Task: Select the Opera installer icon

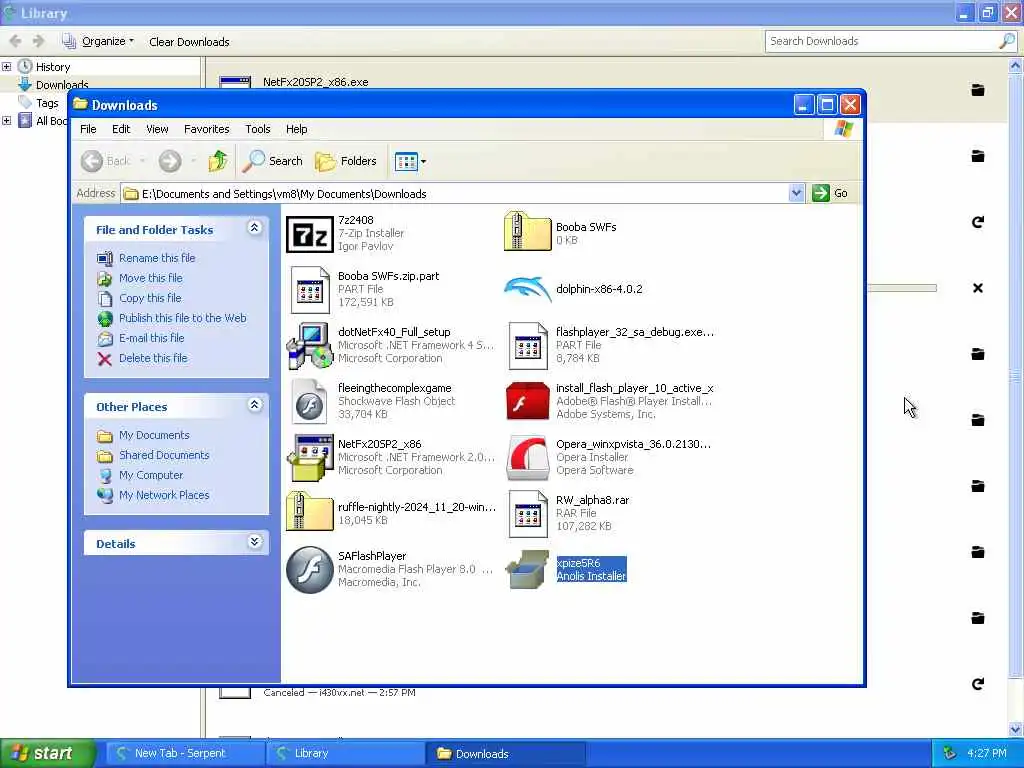Action: tap(528, 458)
